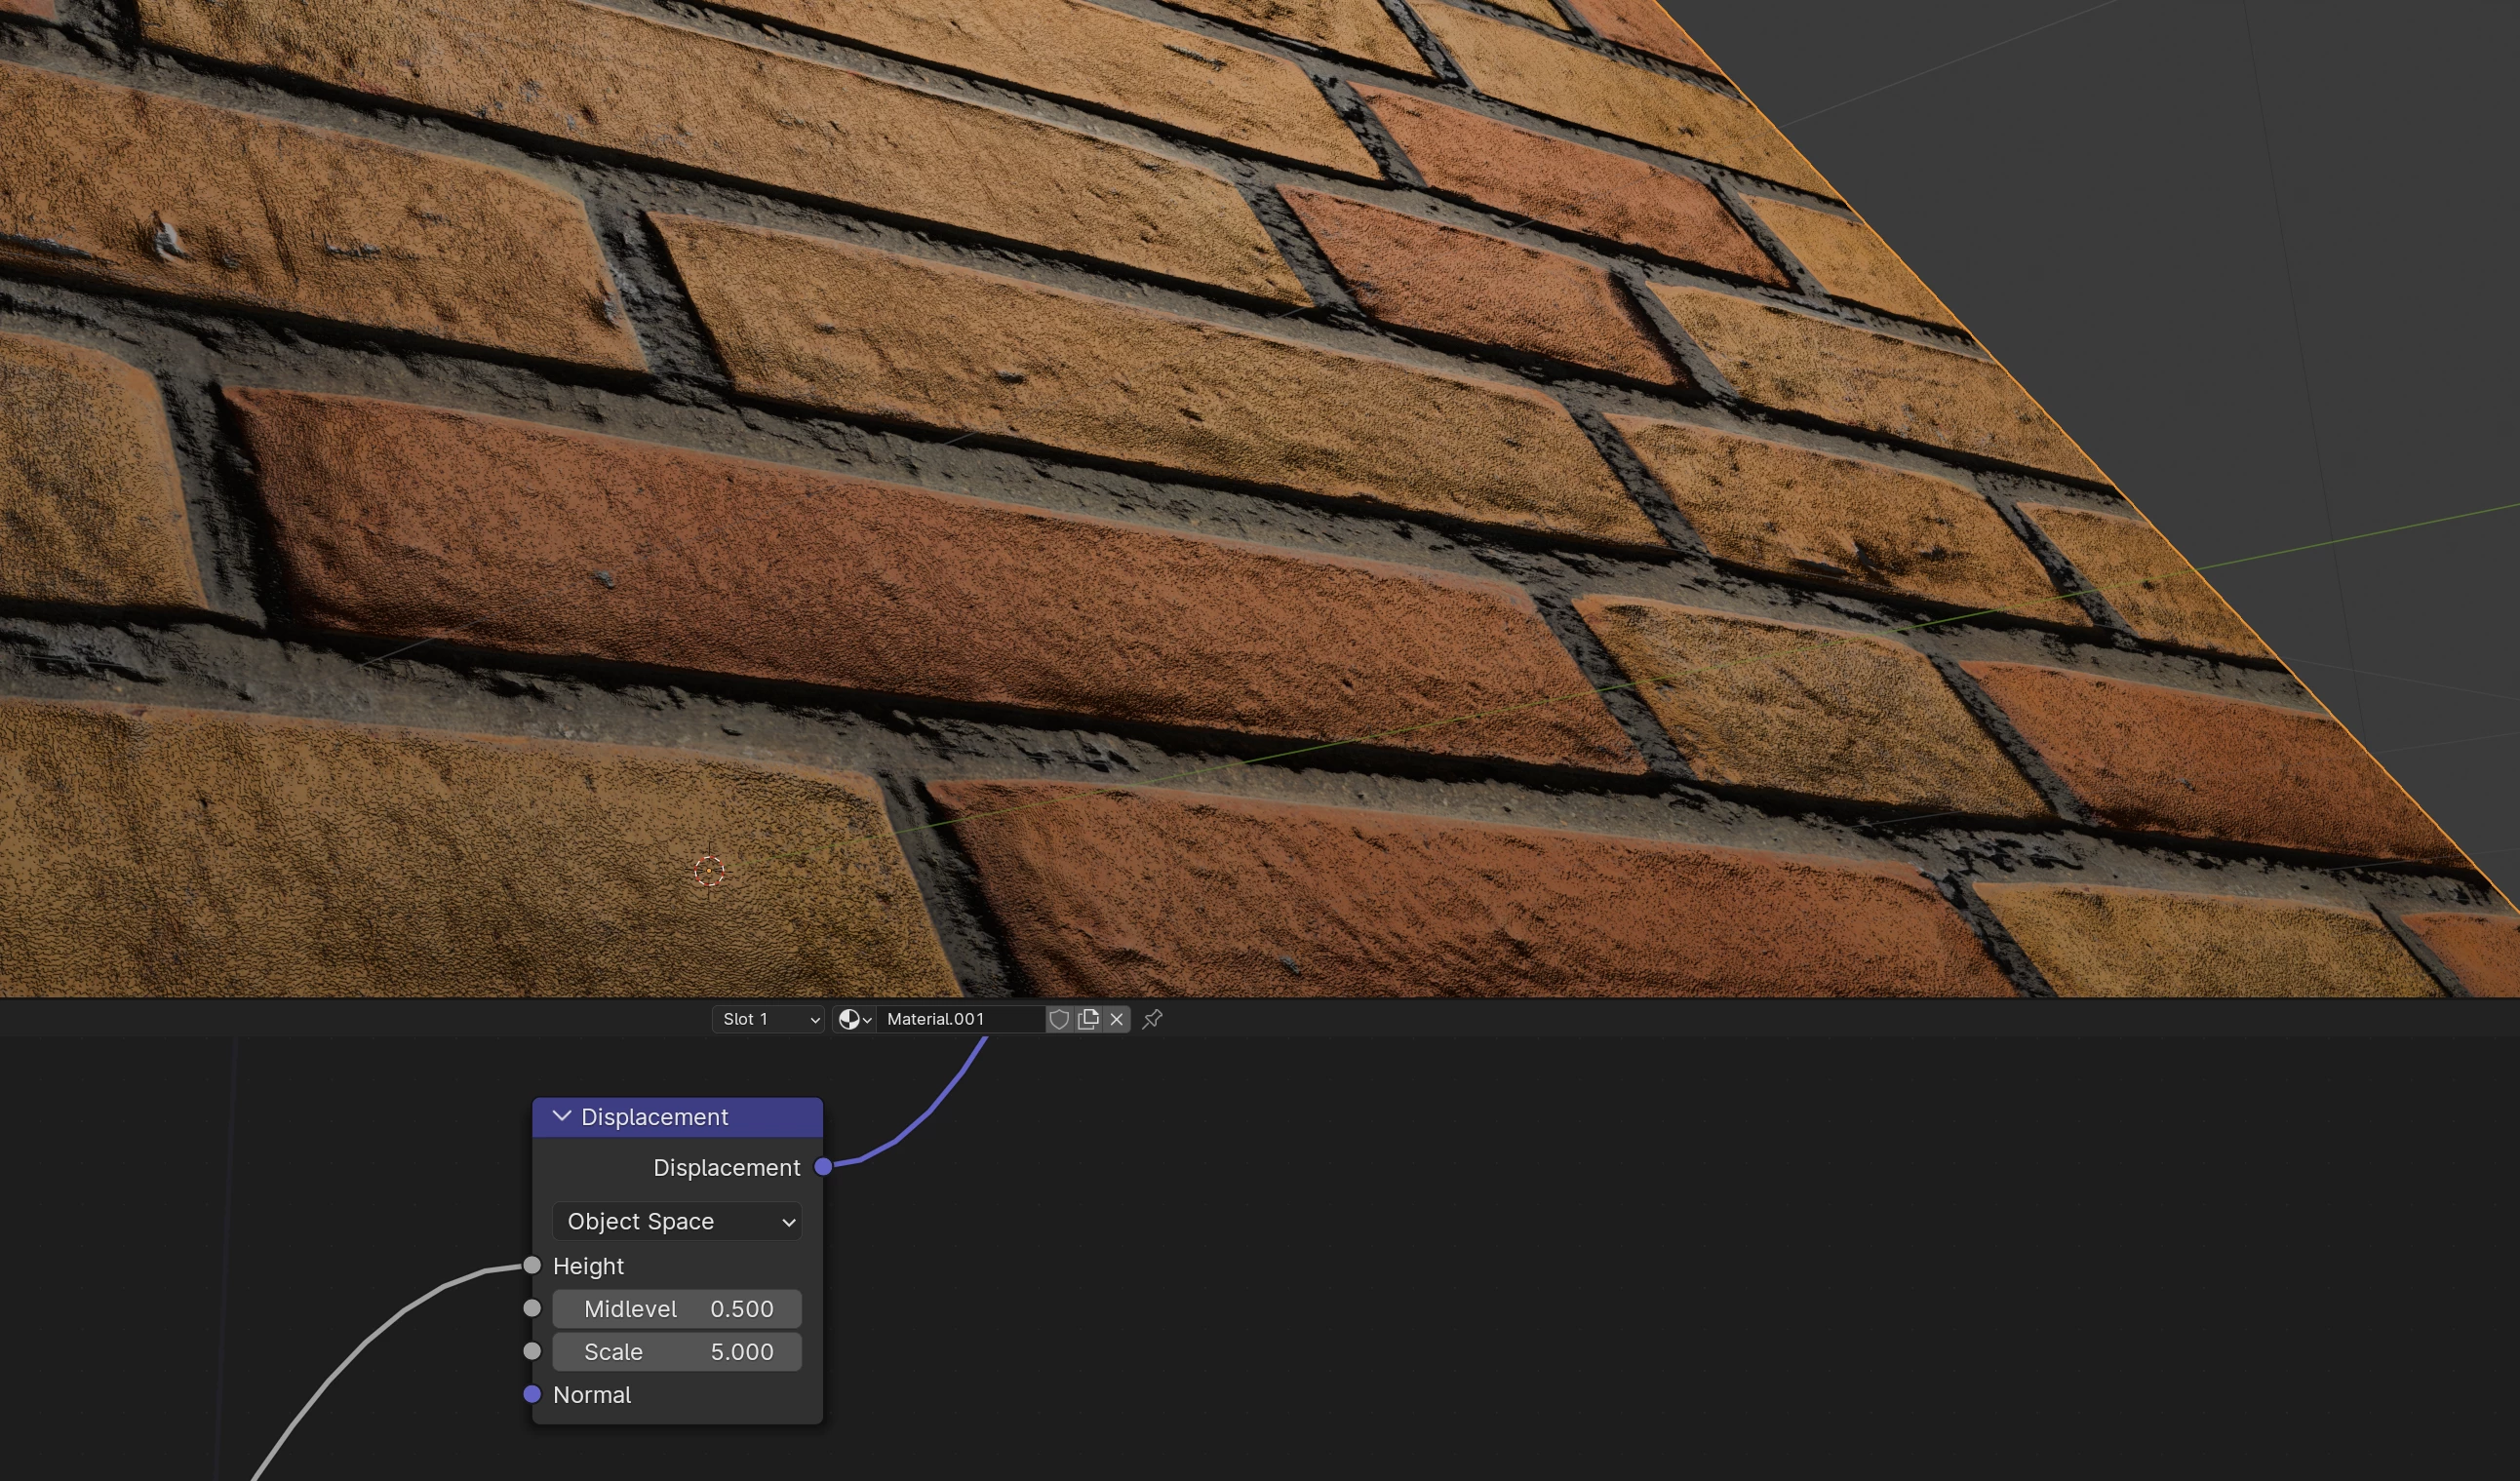Toggle the pin node tree icon
Viewport: 2520px width, 1481px height.
click(1152, 1019)
